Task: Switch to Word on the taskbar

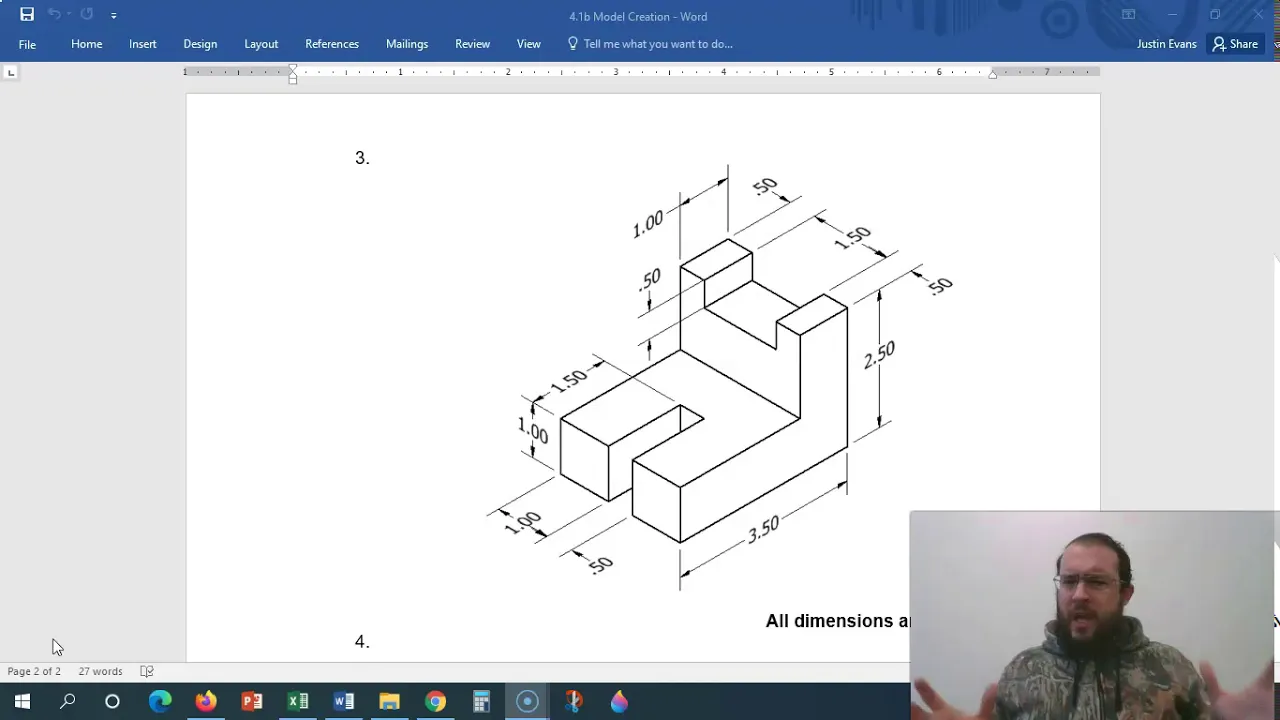Action: pyautogui.click(x=344, y=701)
